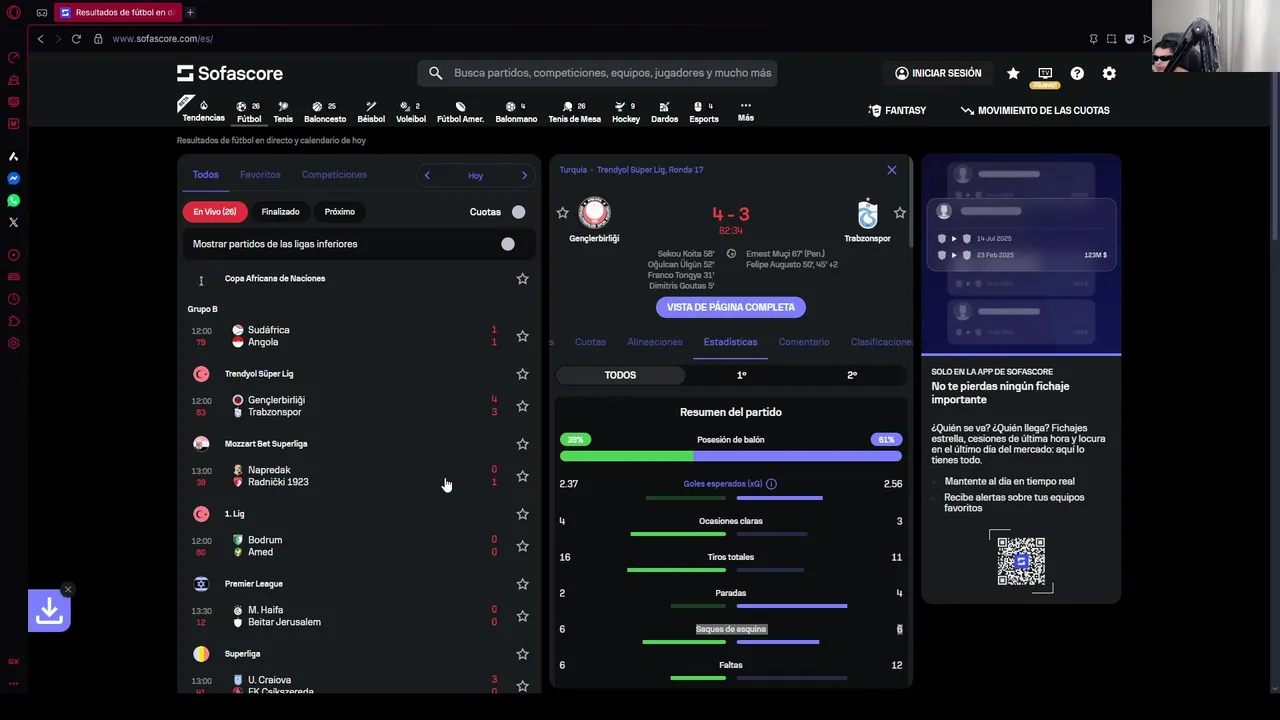The height and width of the screenshot is (720, 1280).
Task: Open the Fantasy link
Action: click(x=897, y=111)
